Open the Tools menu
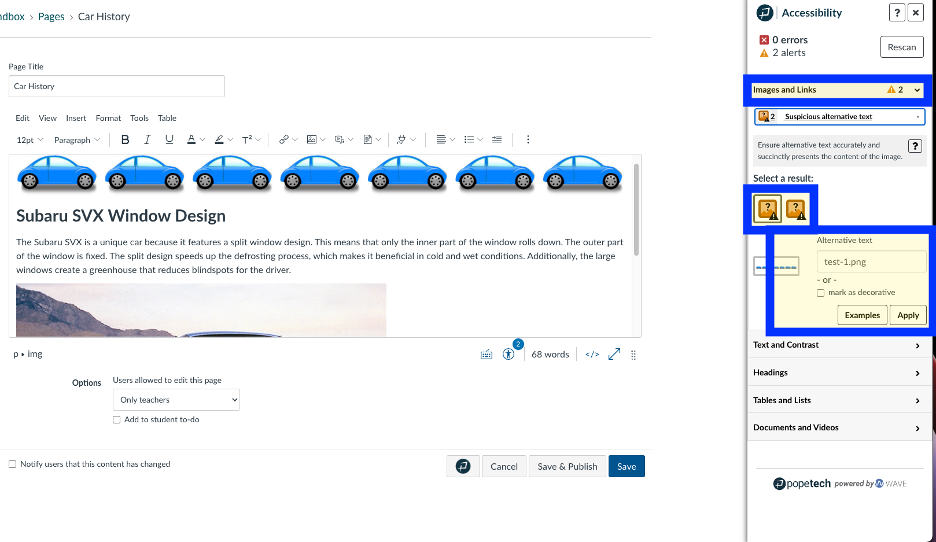 (x=139, y=118)
